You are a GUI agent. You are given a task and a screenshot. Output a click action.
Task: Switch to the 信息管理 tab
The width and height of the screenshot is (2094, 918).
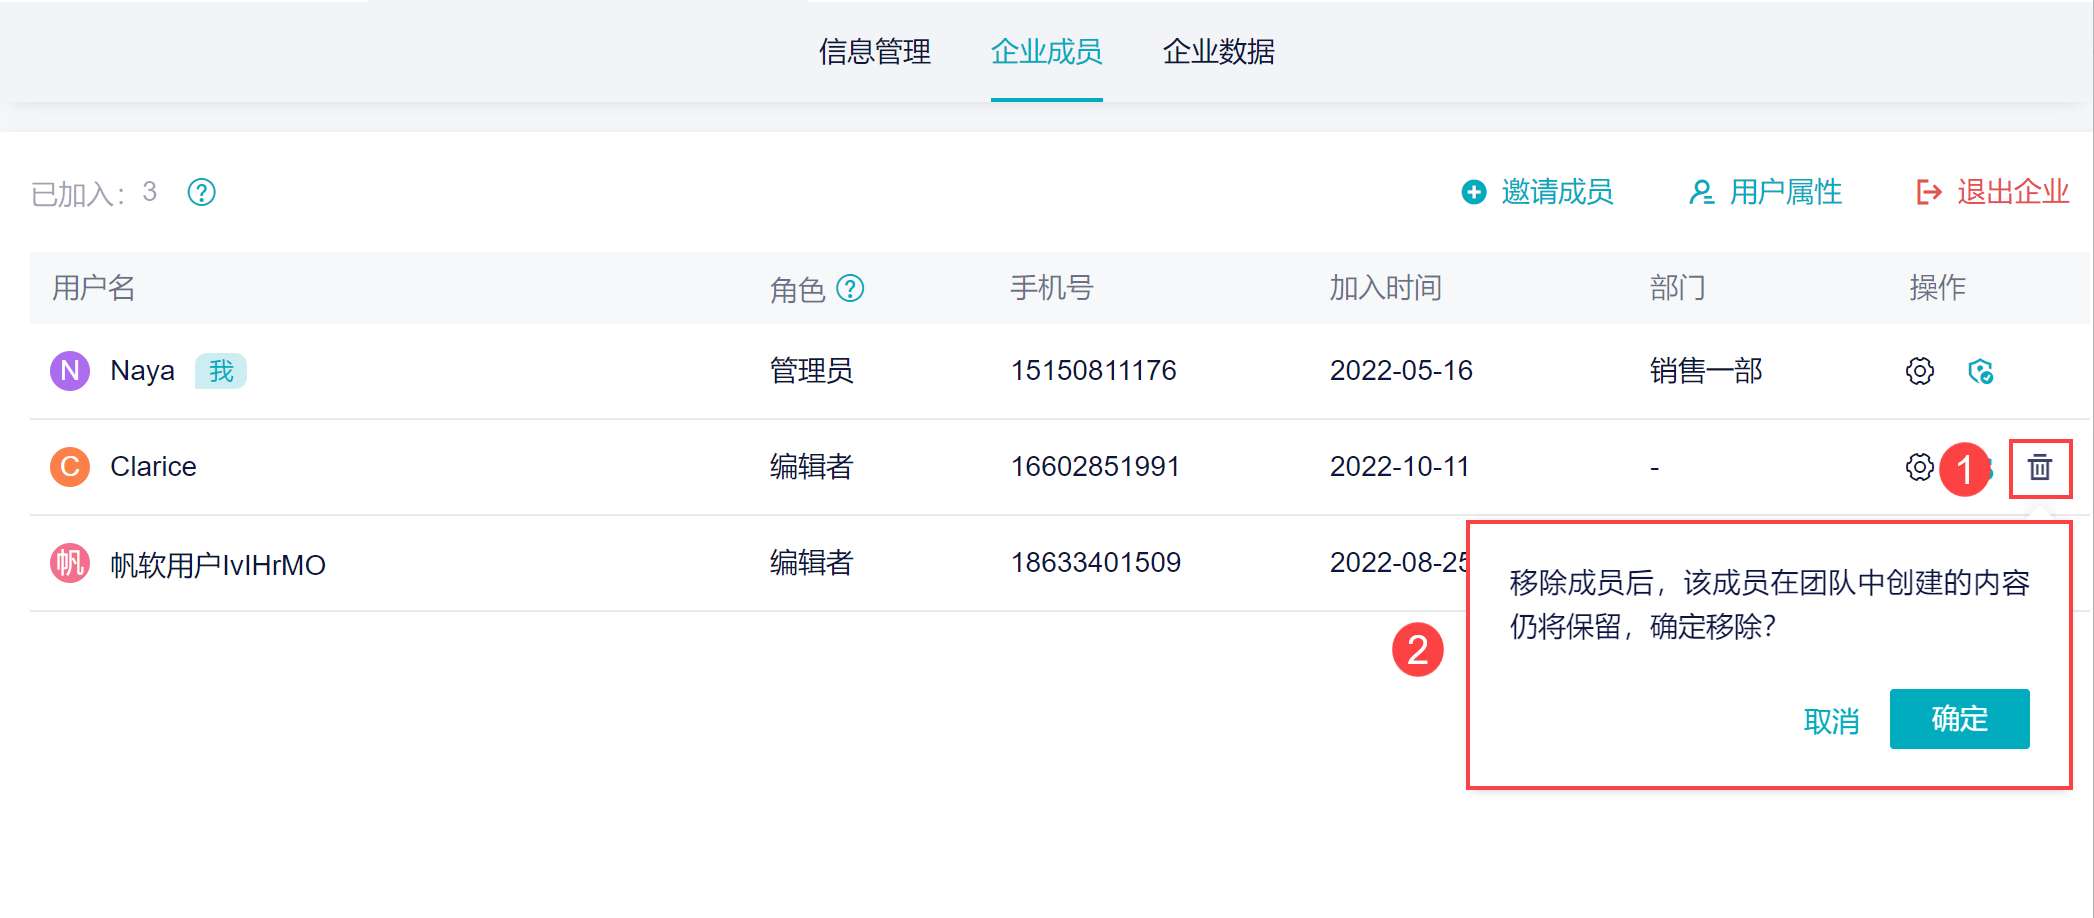pyautogui.click(x=875, y=52)
